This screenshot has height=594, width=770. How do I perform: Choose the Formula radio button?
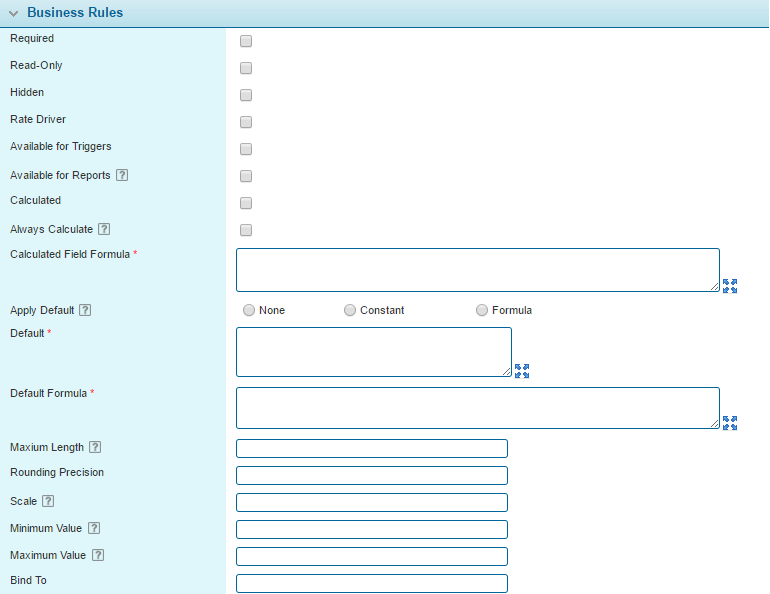click(x=482, y=310)
